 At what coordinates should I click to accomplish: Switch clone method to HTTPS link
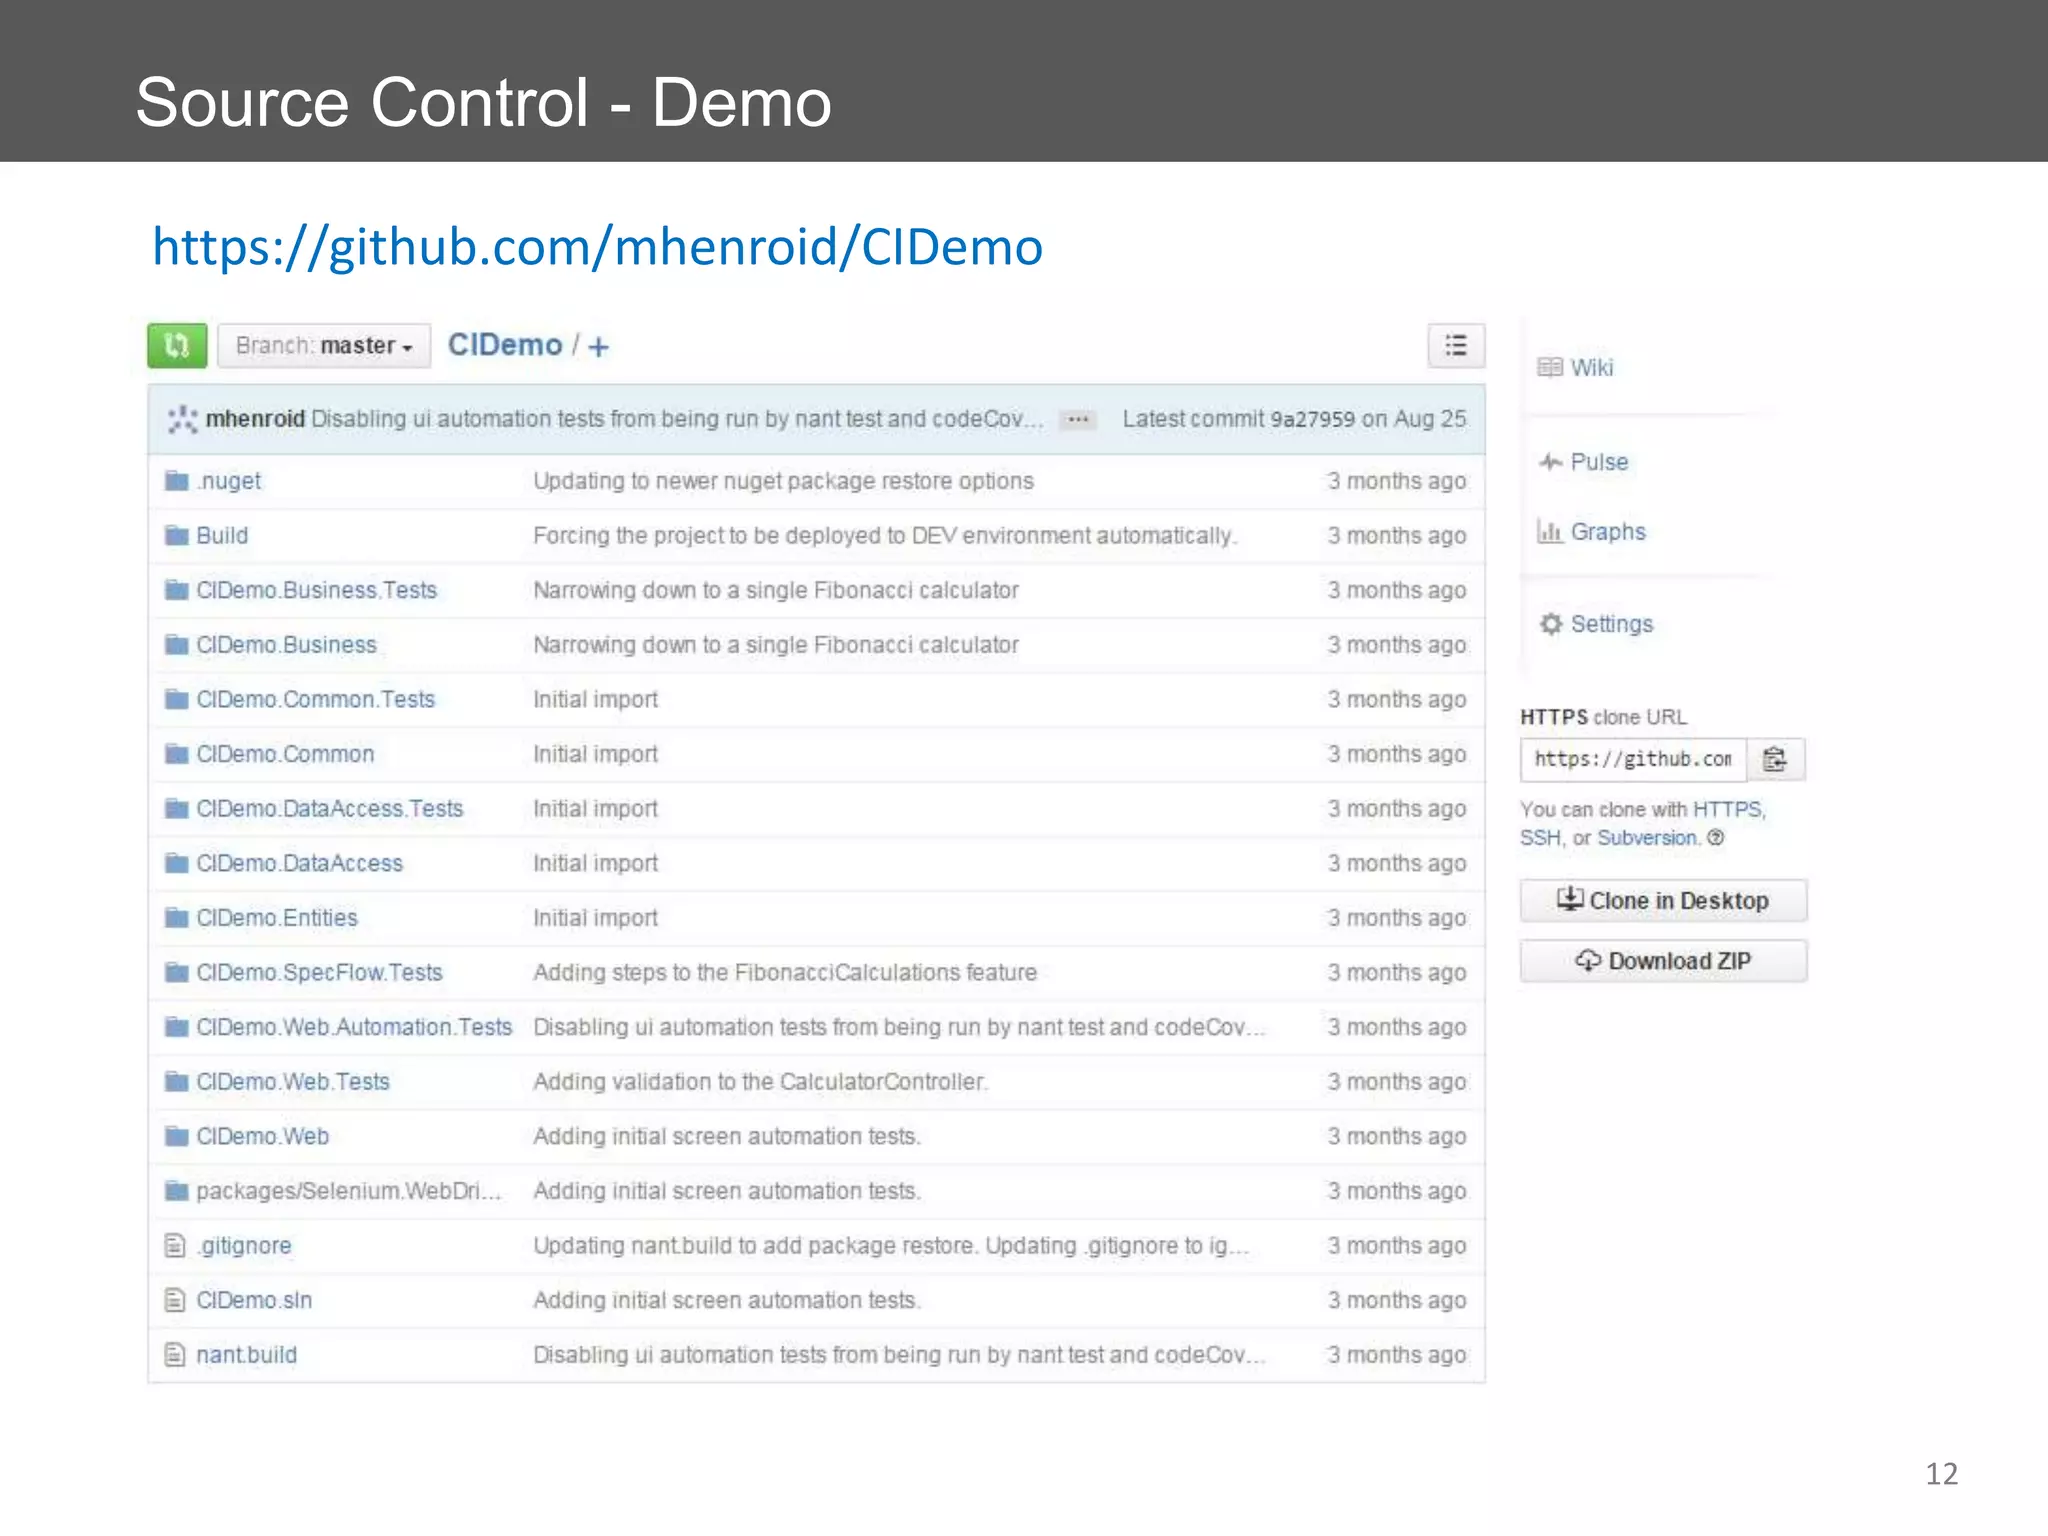pos(1728,809)
